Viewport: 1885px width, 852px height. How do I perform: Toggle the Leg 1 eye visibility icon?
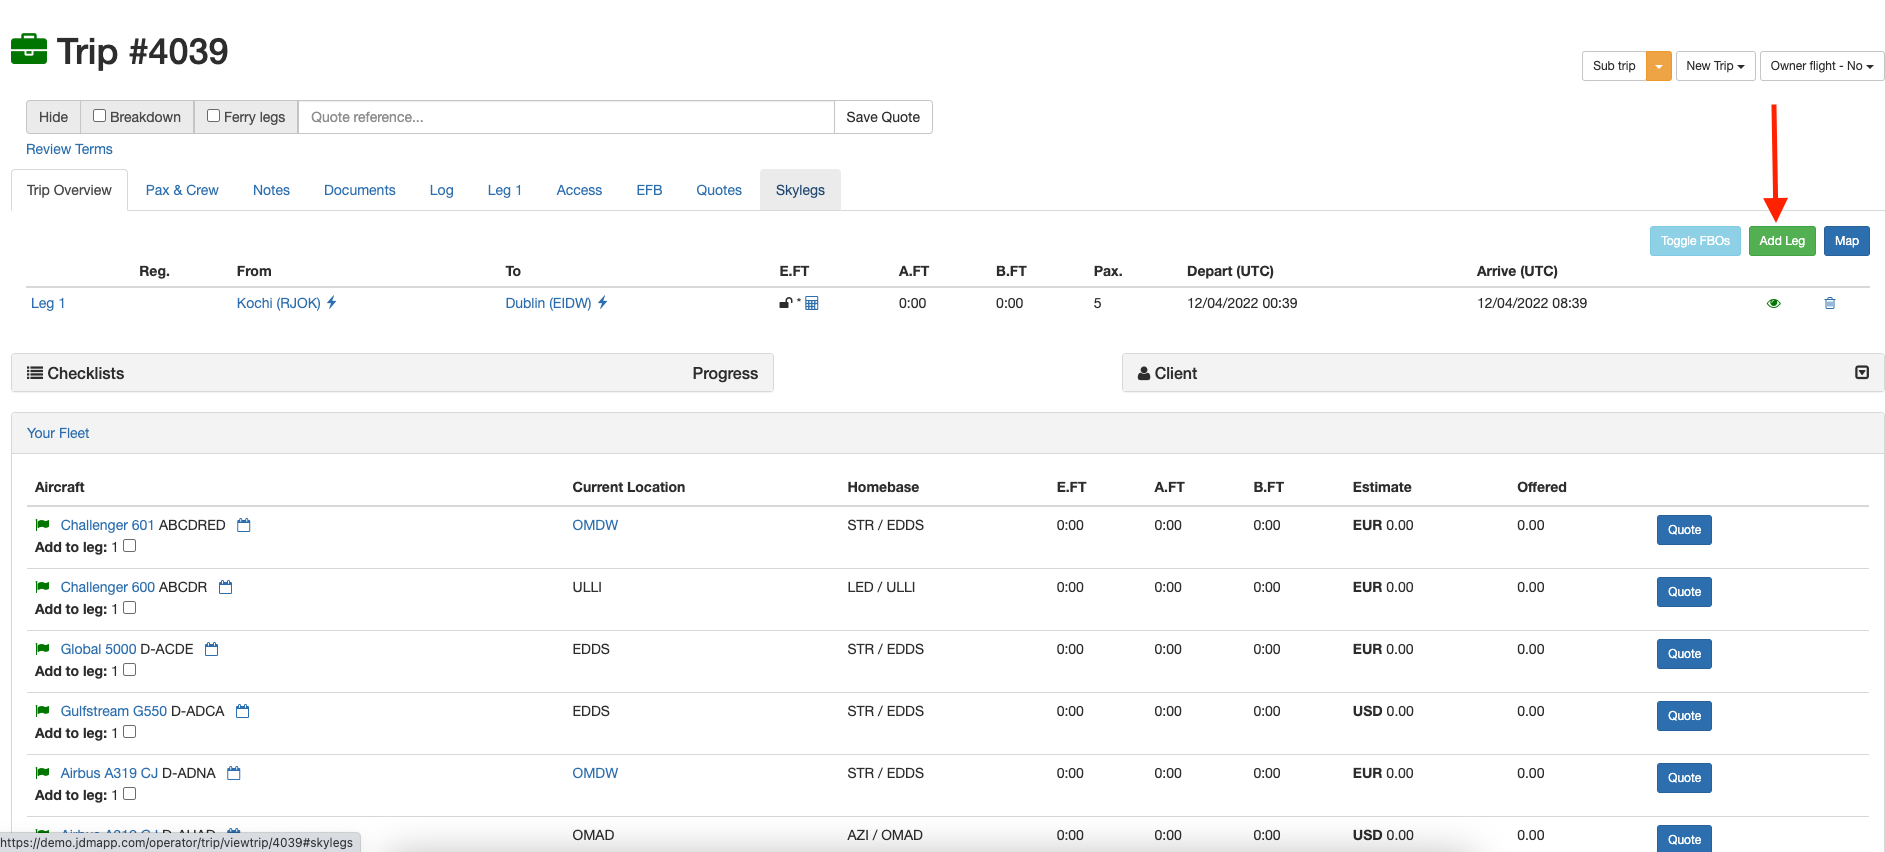pyautogui.click(x=1773, y=303)
